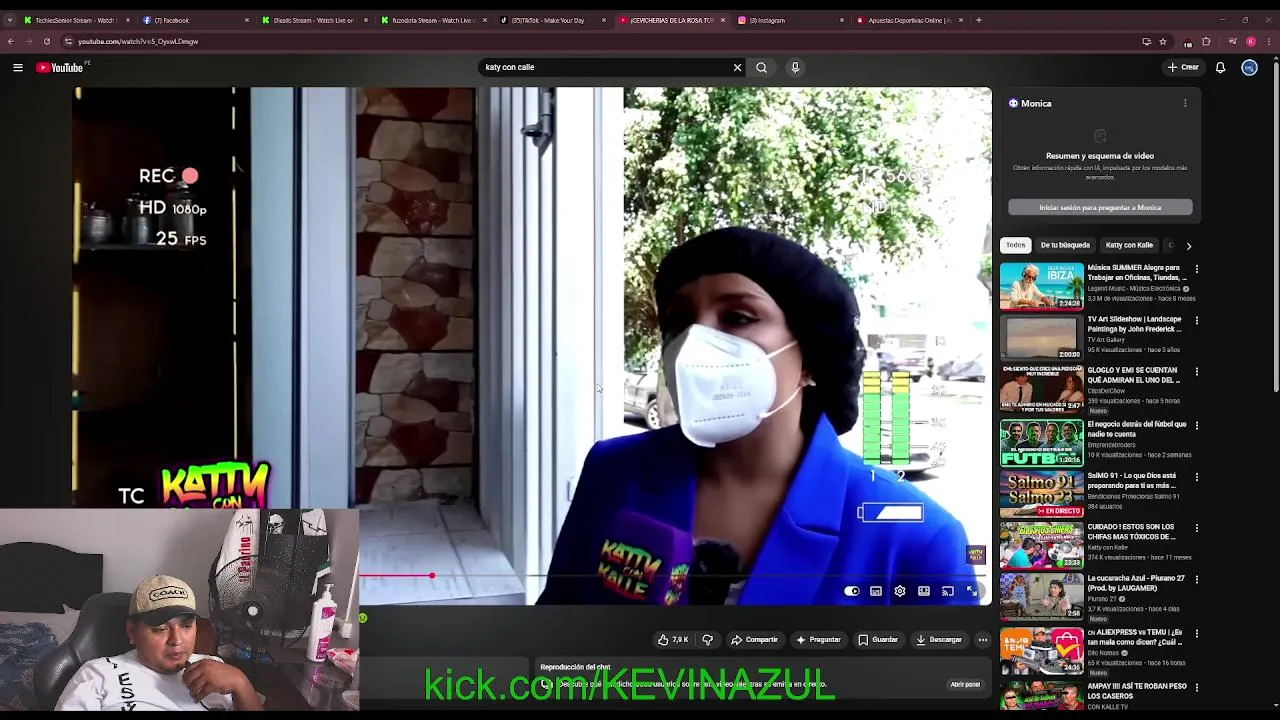Viewport: 1280px width, 720px height.
Task: Open options for Salmo 91 video
Action: 1196,477
